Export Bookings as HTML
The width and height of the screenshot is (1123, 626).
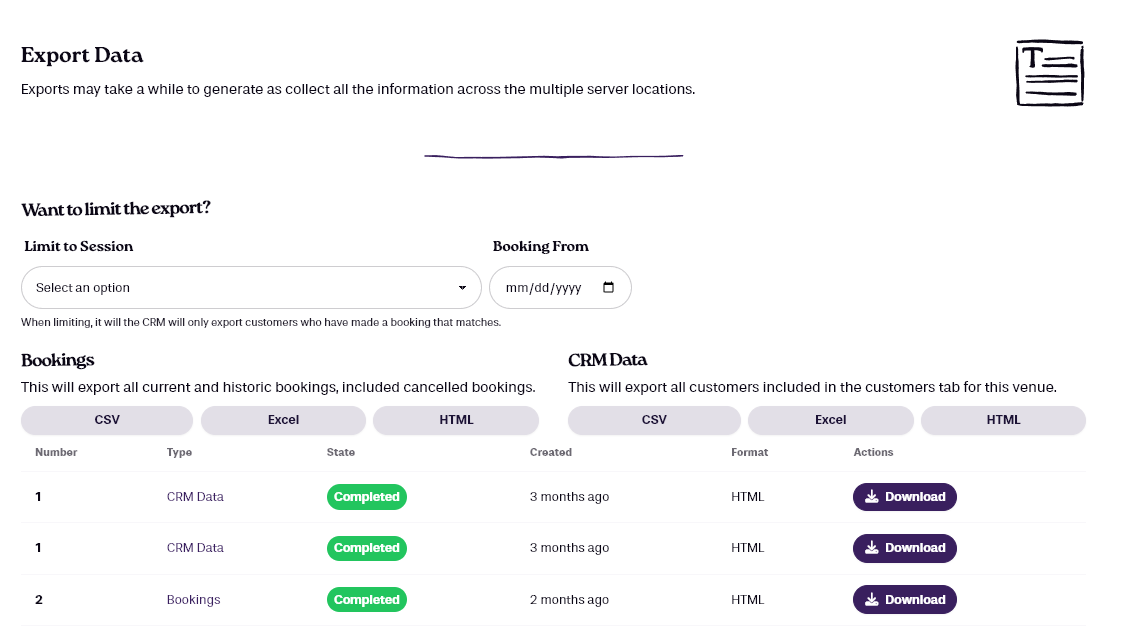[x=456, y=420]
